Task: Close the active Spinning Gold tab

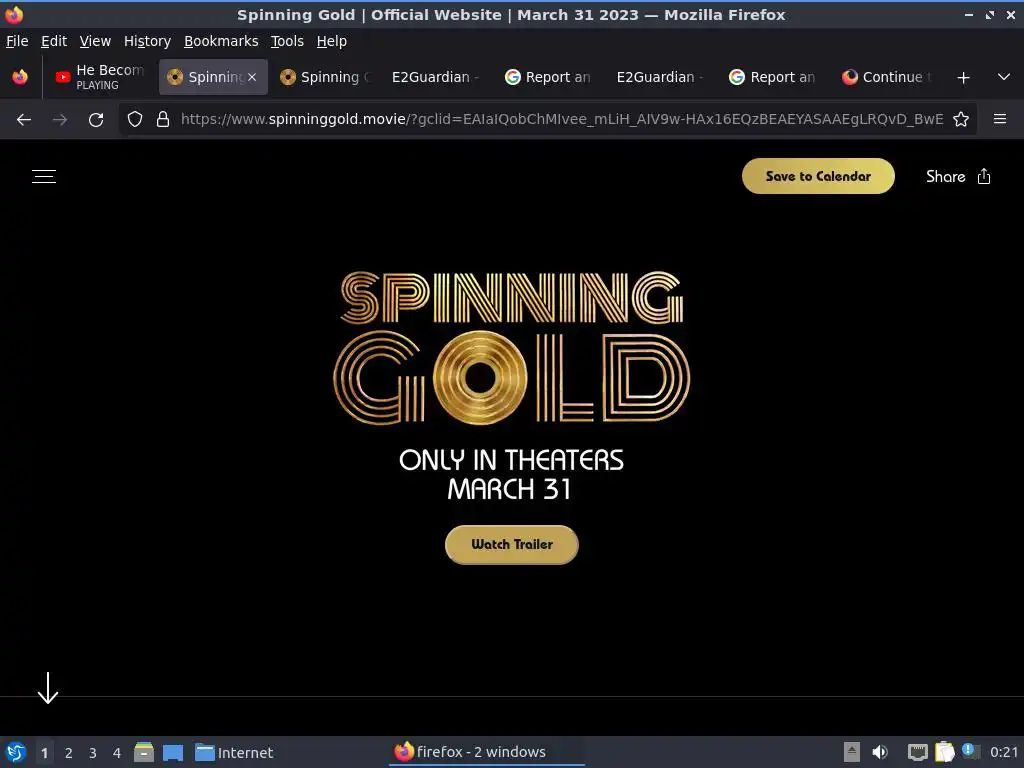Action: pos(252,77)
